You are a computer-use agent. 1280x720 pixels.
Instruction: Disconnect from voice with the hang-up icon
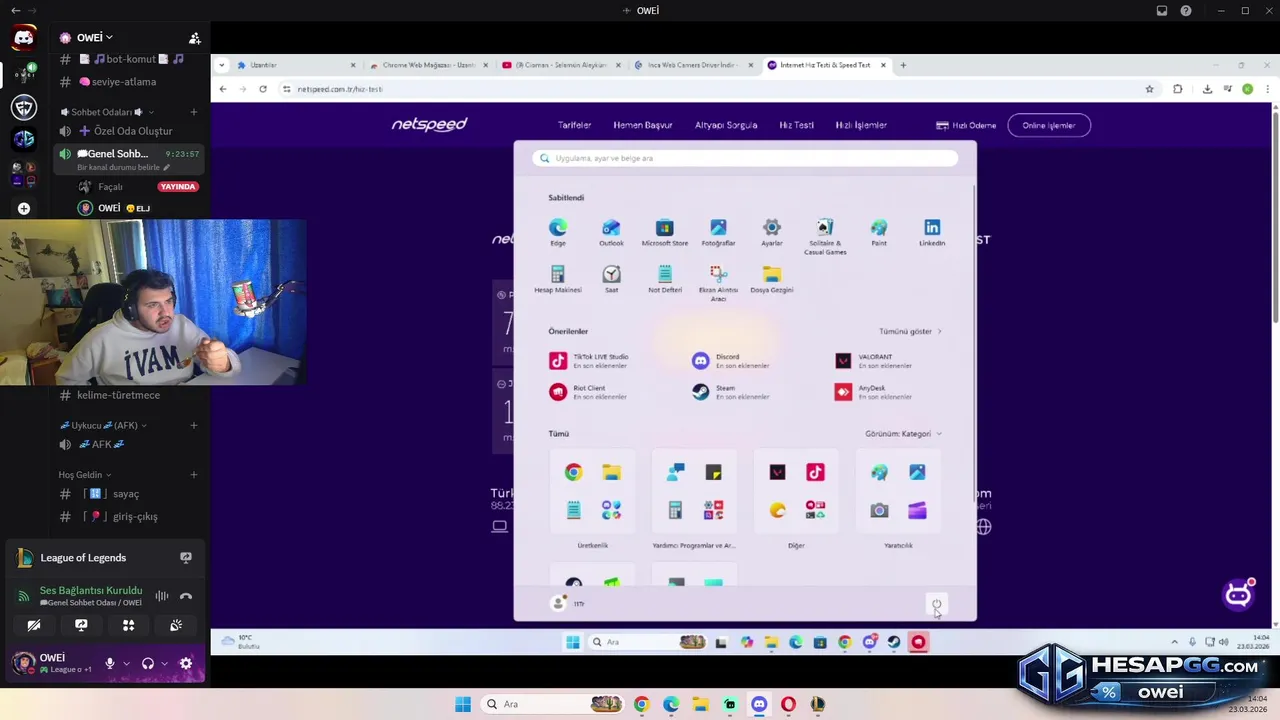186,596
